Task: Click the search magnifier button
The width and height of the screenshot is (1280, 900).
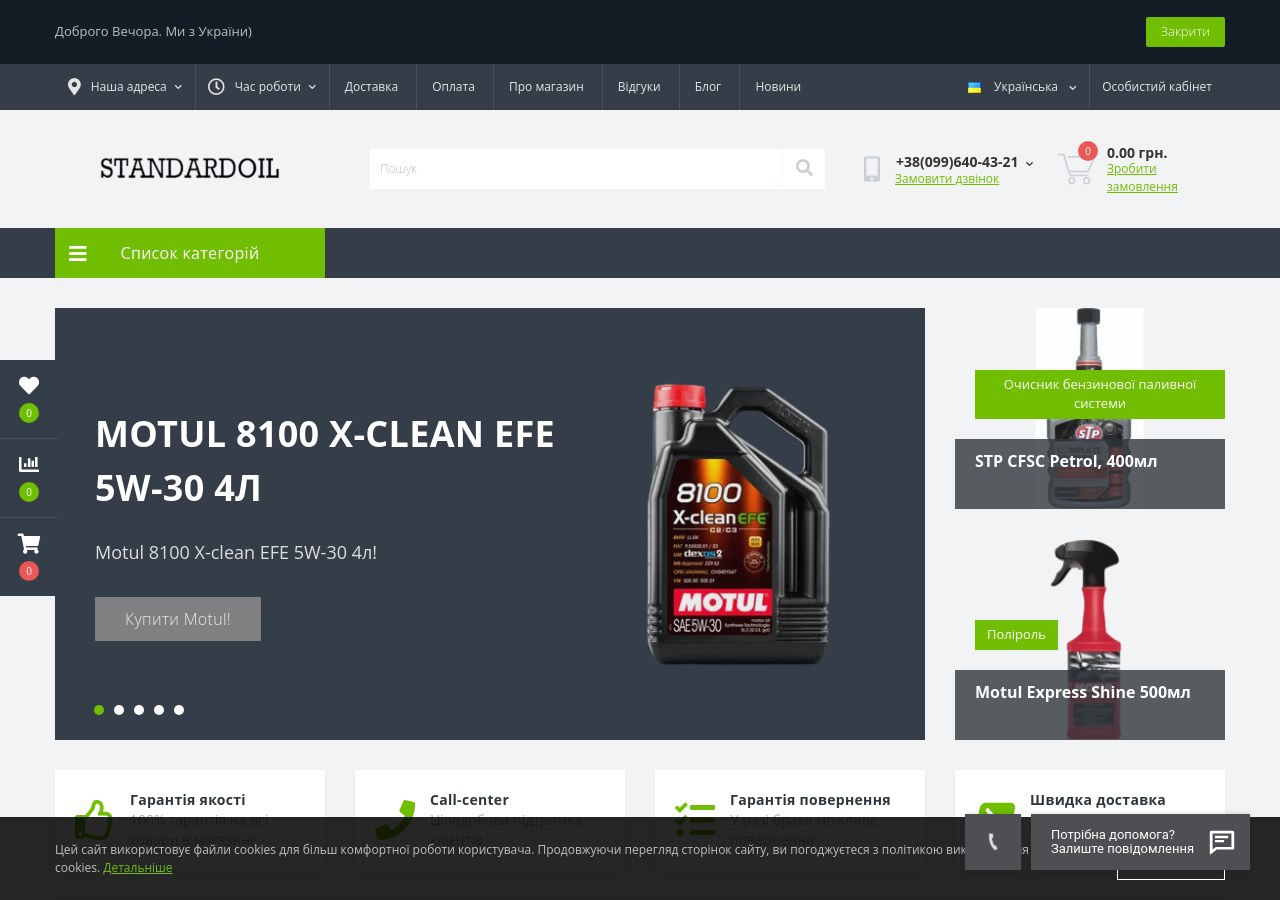Action: point(804,168)
